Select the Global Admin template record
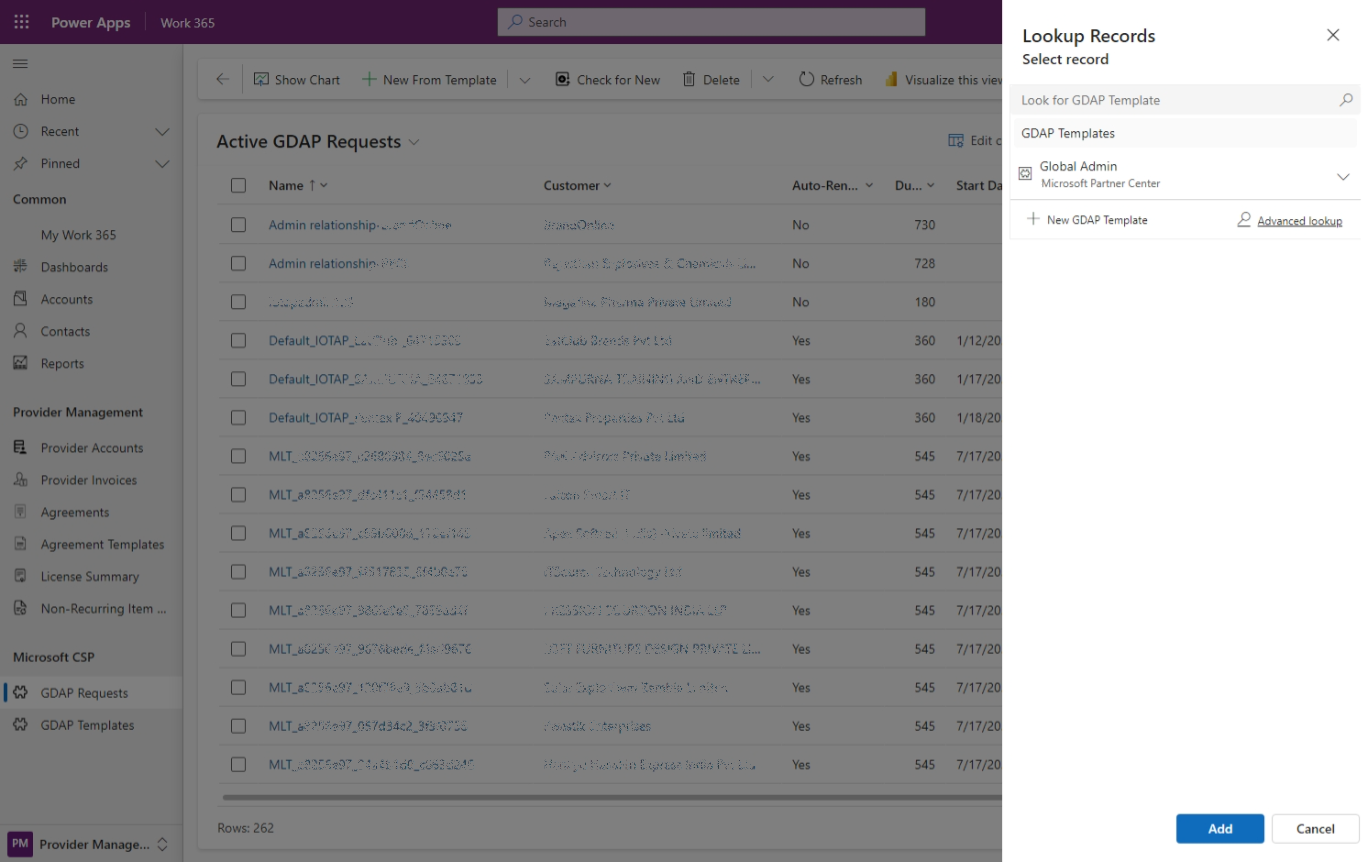Image resolution: width=1368 pixels, height=862 pixels. tap(1185, 174)
